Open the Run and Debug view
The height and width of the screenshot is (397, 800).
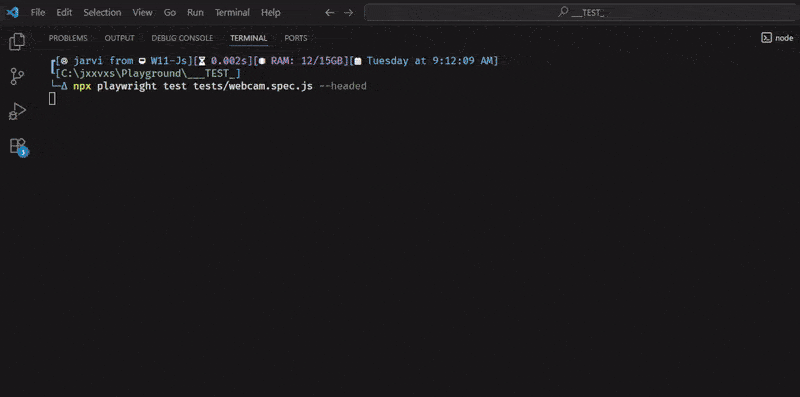17,111
